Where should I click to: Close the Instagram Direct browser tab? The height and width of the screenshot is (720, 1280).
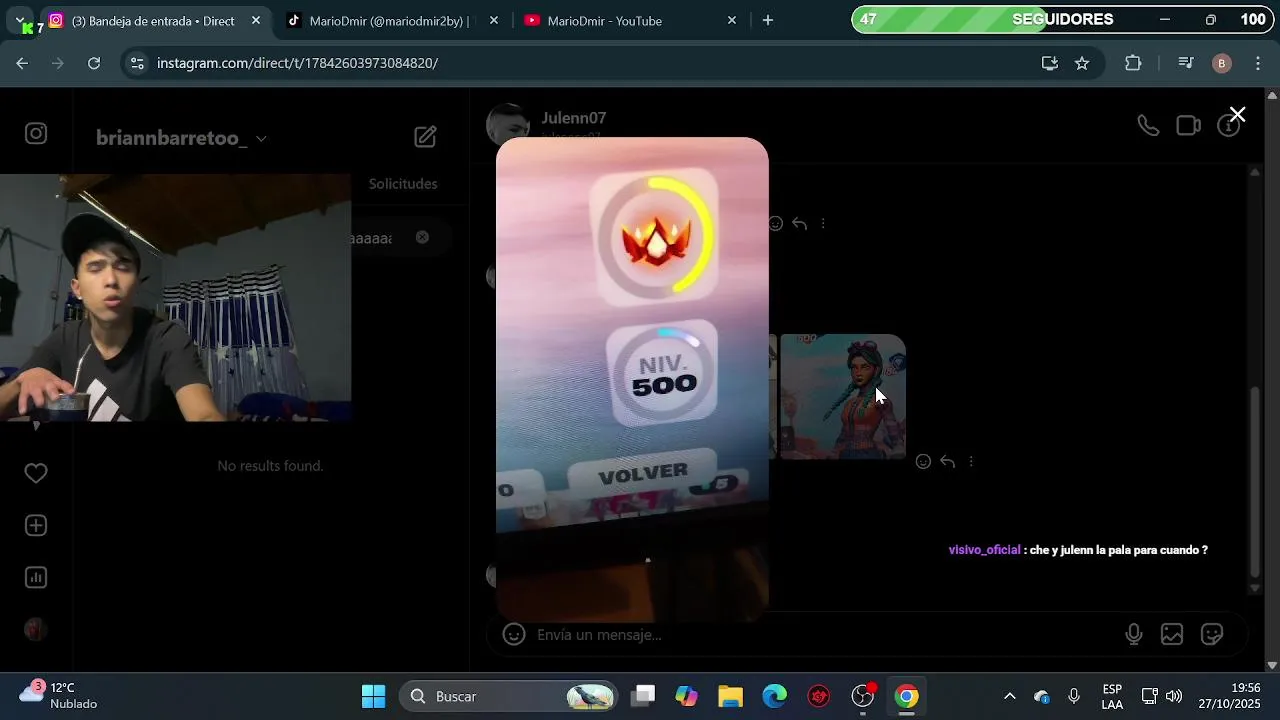(x=255, y=20)
